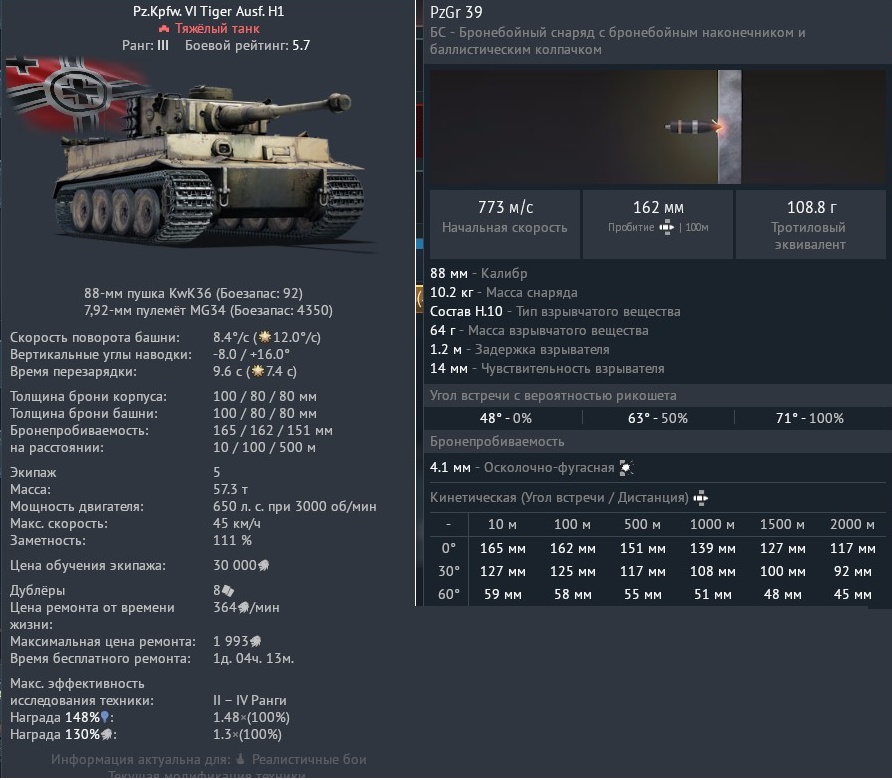Click the Pz.Kpfw. VI Tiger Ausf. H1 title
Screen dimensions: 892x780
pos(209,11)
